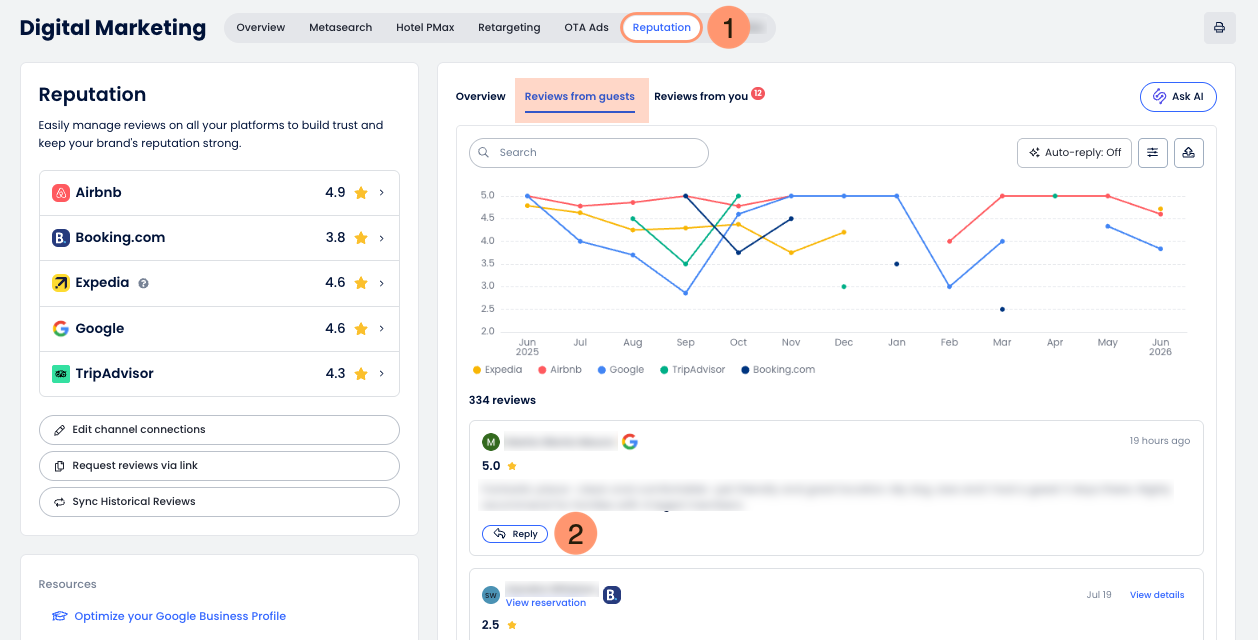
Task: Toggle the red Airbnb legend color dot
Action: pyautogui.click(x=543, y=369)
